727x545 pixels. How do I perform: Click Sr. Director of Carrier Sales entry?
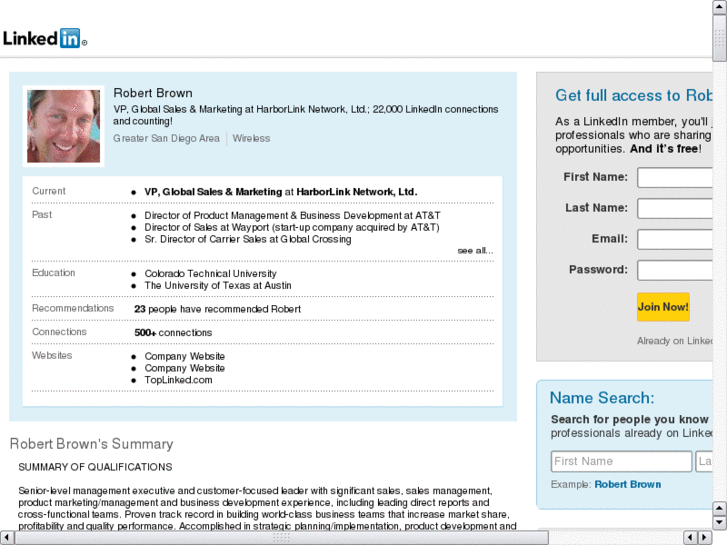click(248, 239)
